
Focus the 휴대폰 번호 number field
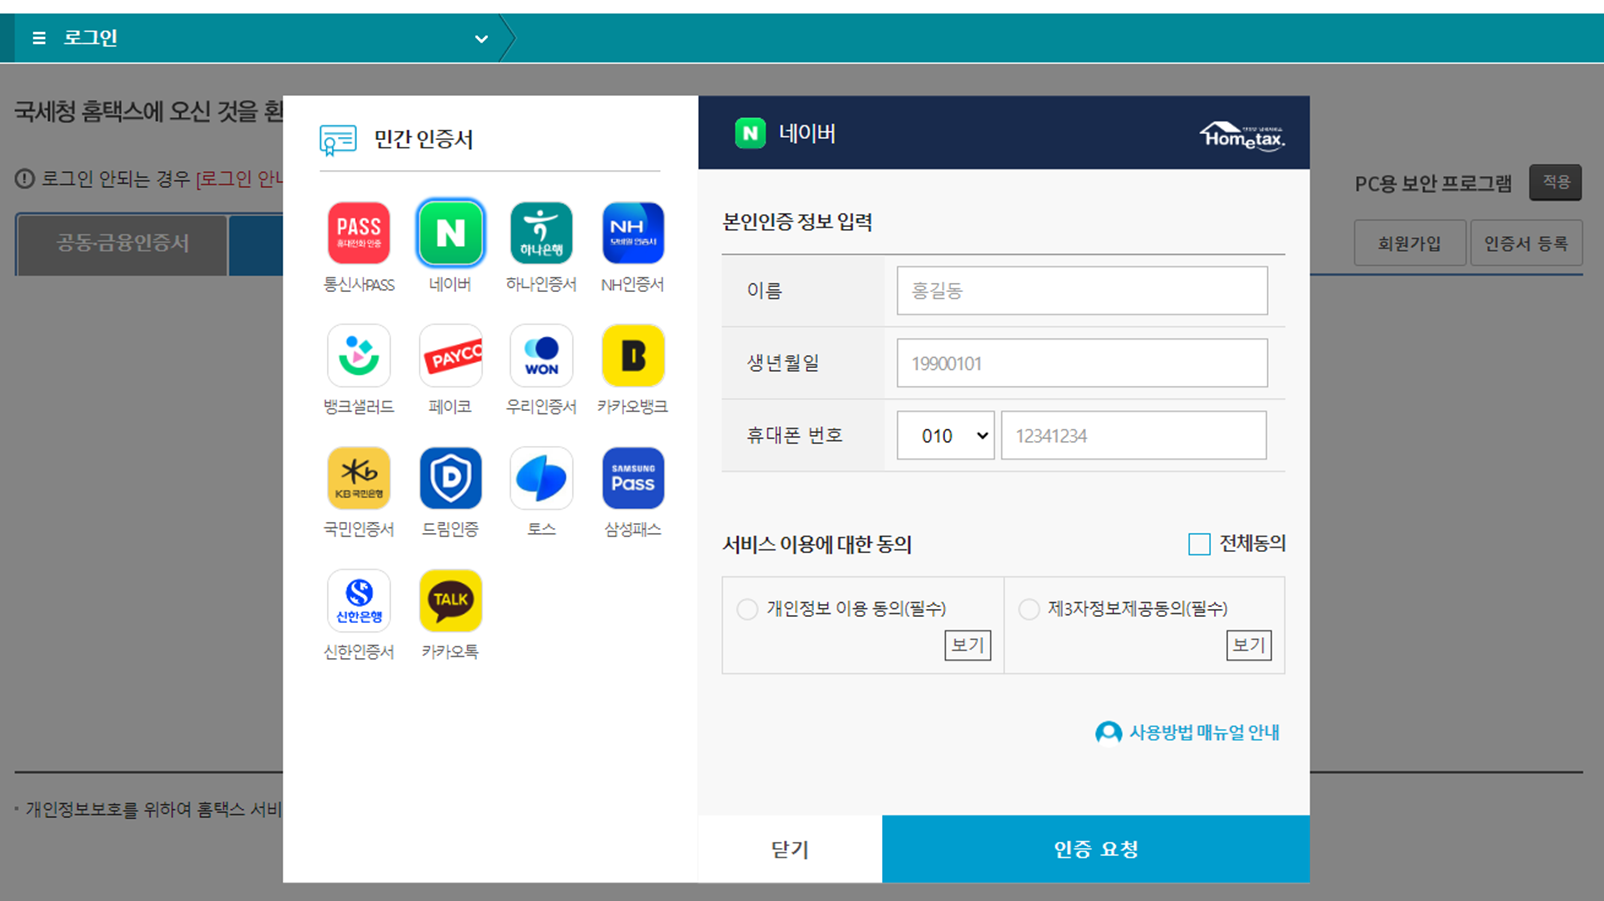(x=1134, y=435)
